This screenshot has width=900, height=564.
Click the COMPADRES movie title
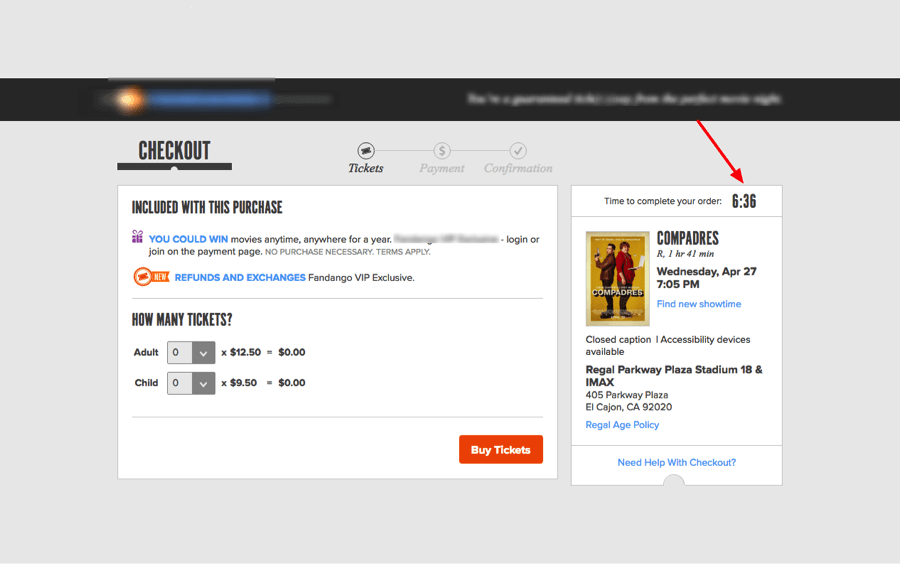(x=688, y=238)
